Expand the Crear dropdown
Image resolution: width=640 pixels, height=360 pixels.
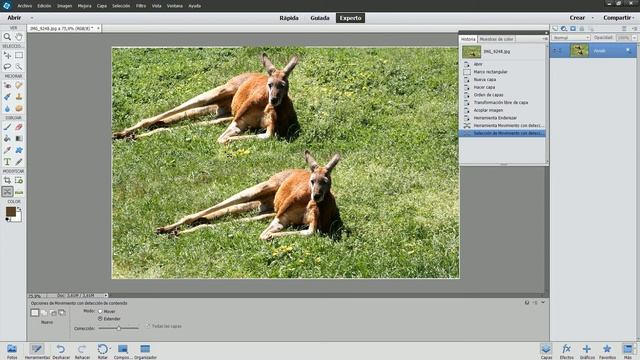pos(593,18)
